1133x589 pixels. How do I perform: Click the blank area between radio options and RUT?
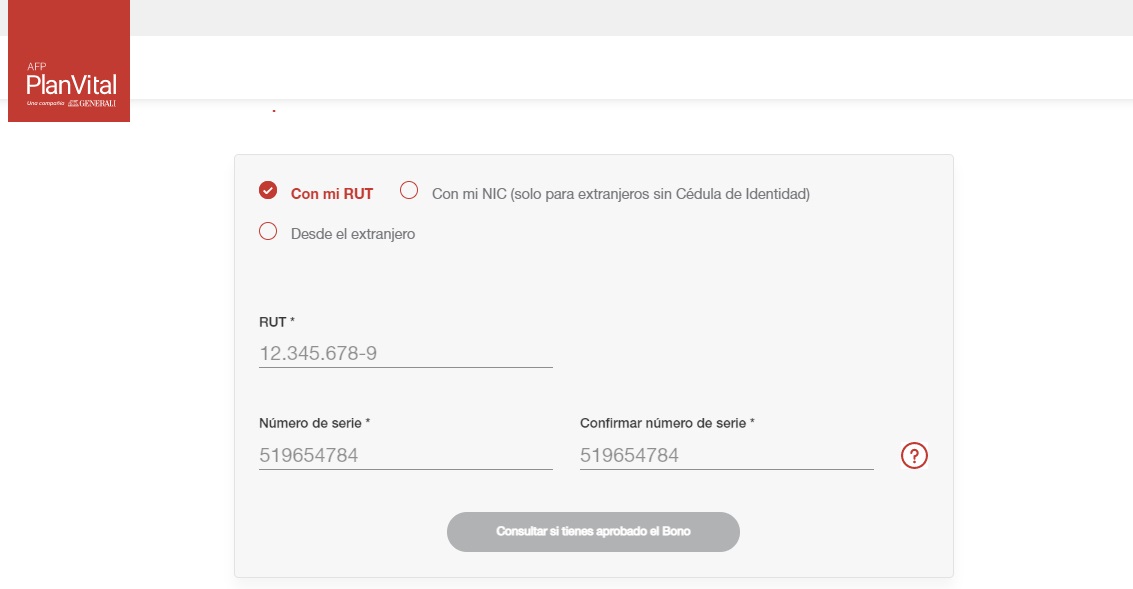[592, 277]
